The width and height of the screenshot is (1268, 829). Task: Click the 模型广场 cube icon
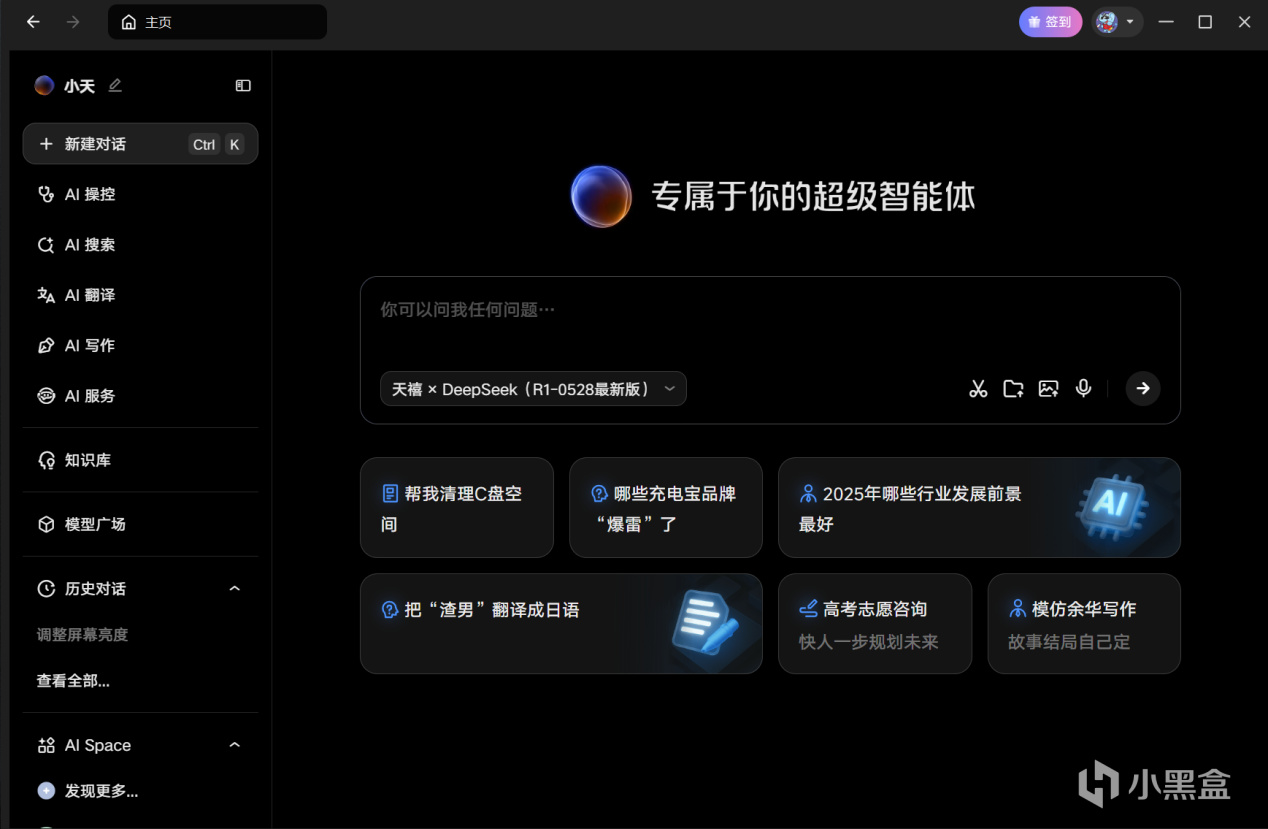(46, 524)
